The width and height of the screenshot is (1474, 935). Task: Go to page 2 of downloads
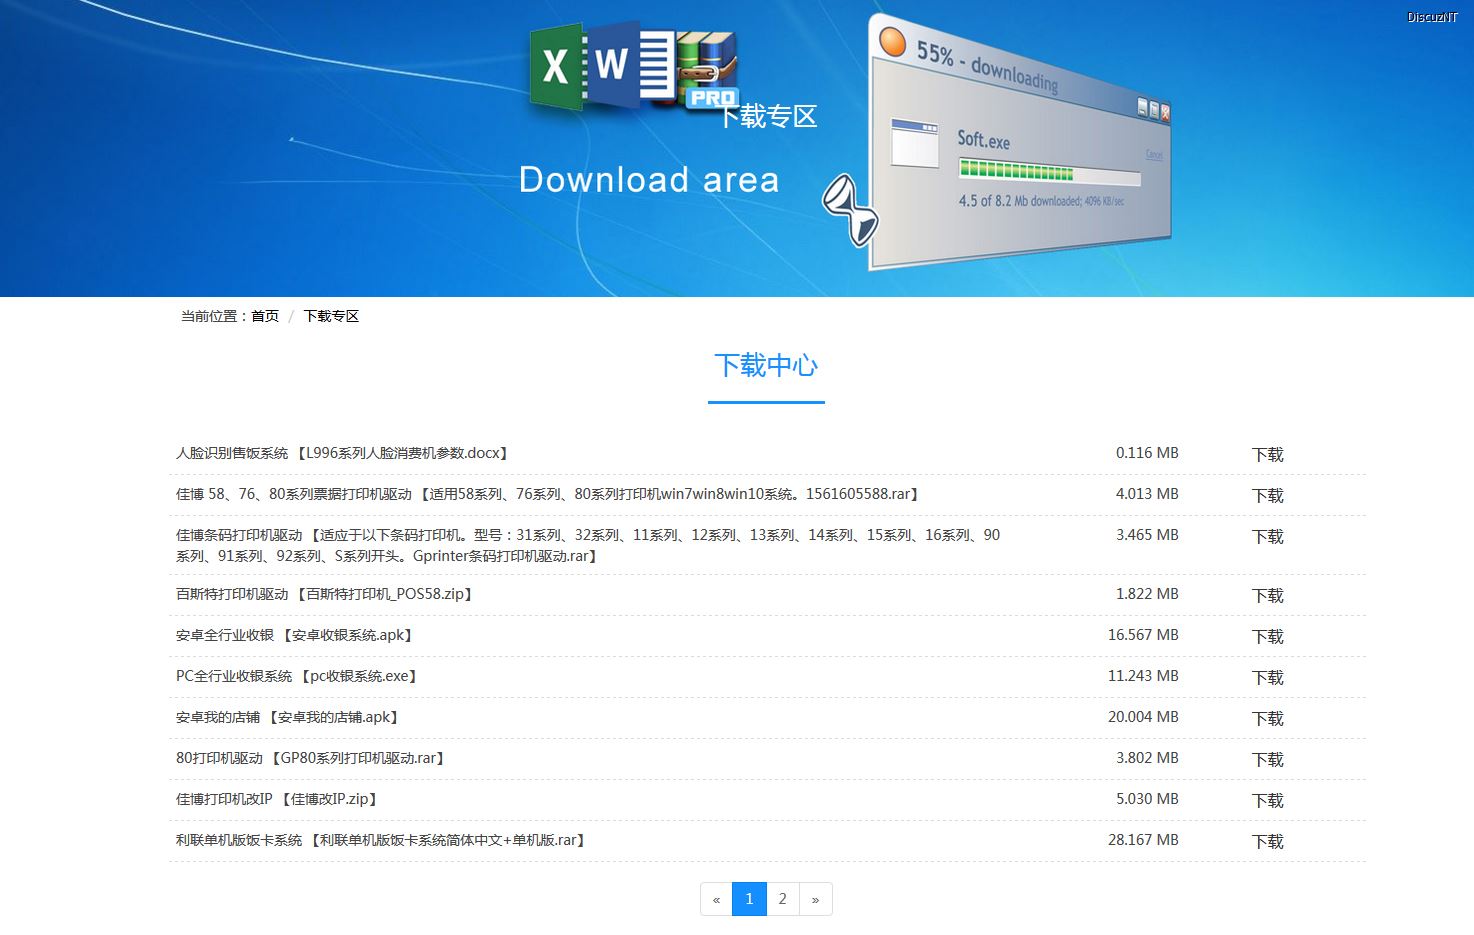tap(782, 899)
